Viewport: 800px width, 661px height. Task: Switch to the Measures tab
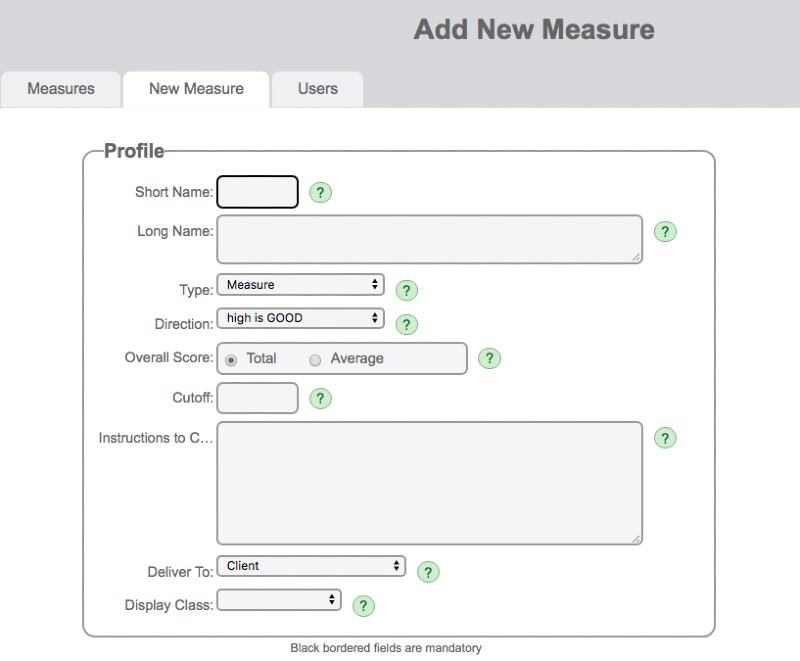60,89
